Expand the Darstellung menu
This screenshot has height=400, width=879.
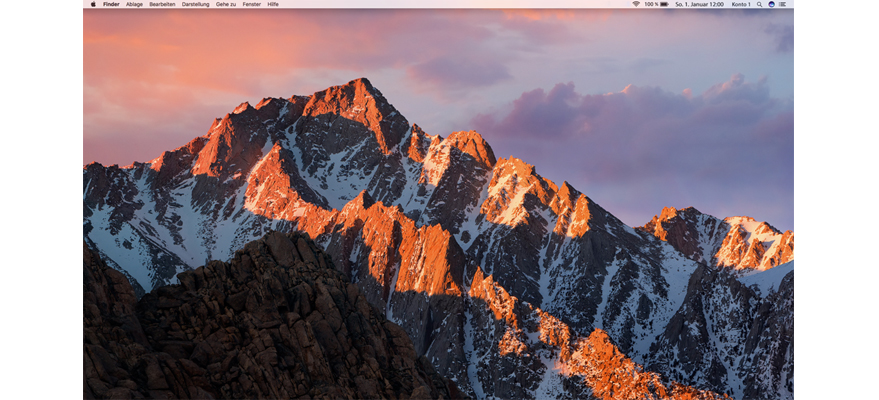tap(196, 4)
